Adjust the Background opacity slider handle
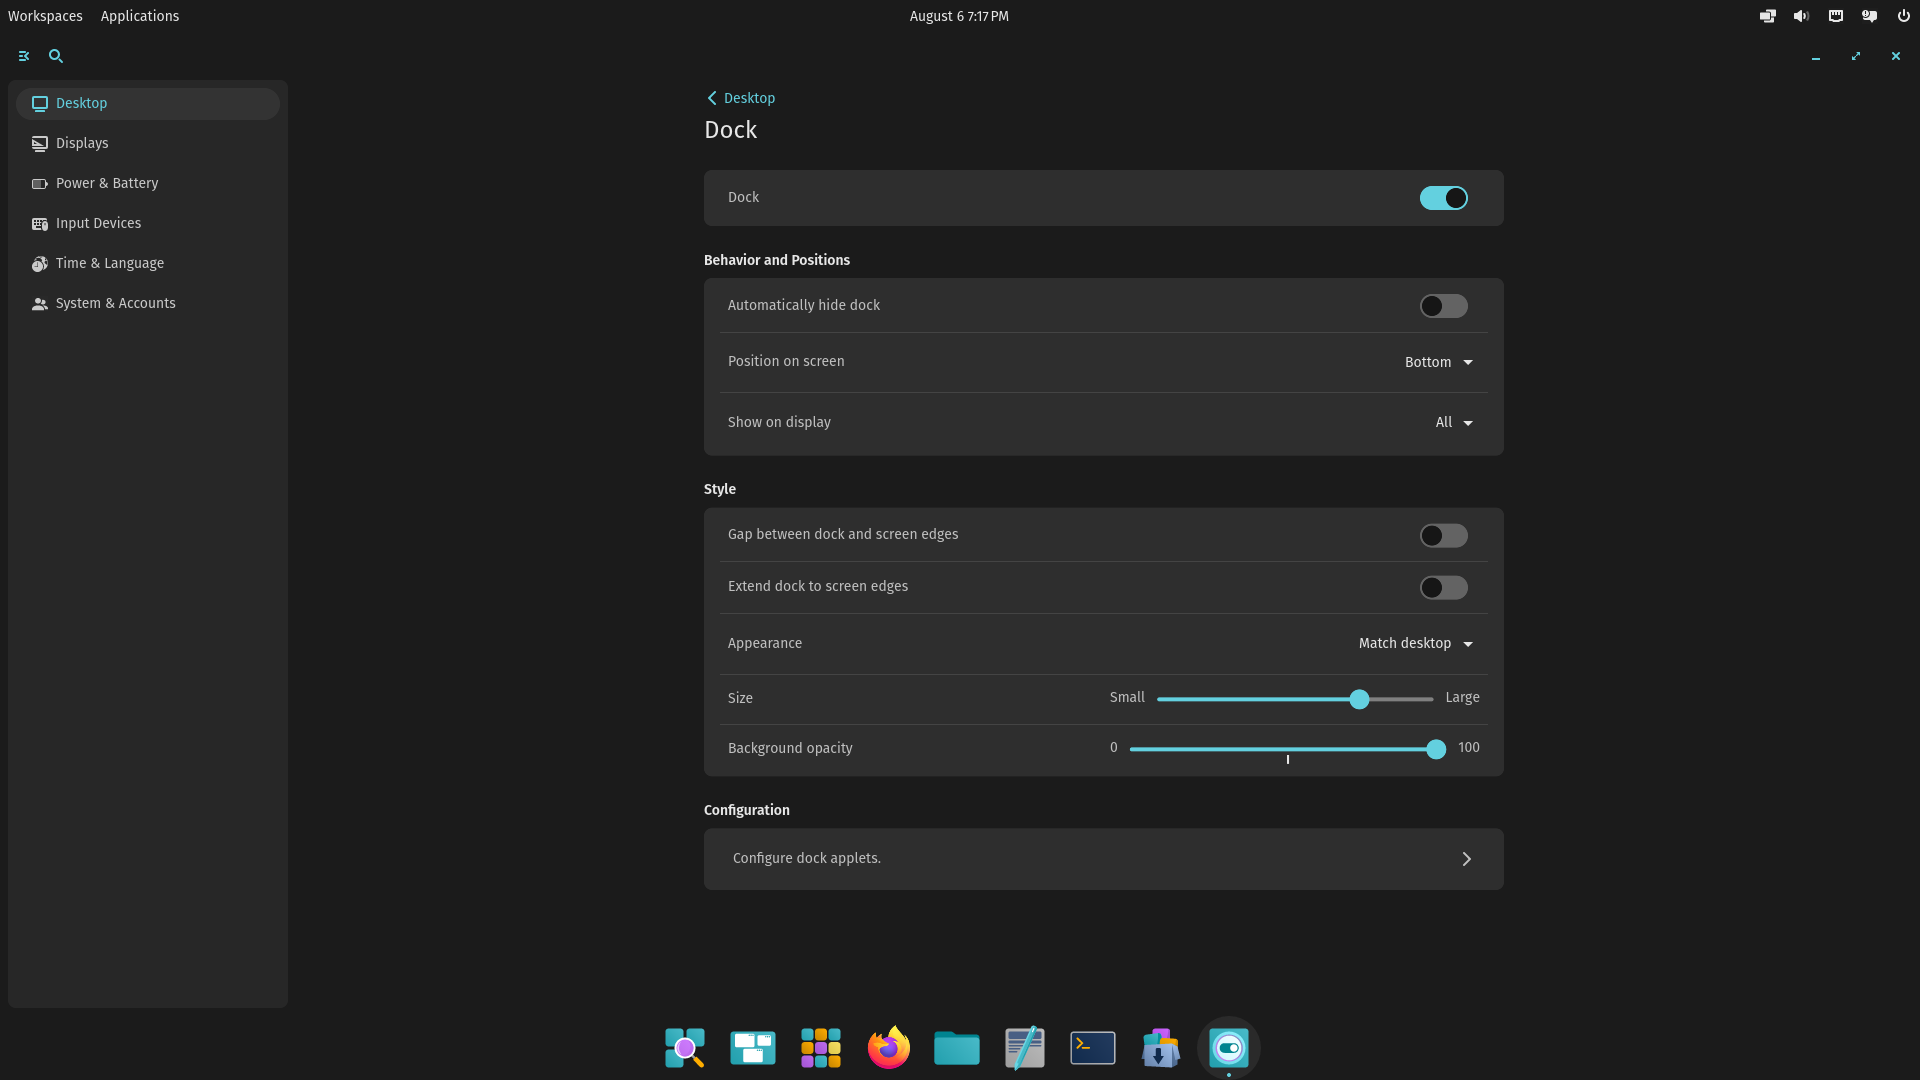The image size is (1920, 1080). point(1436,750)
